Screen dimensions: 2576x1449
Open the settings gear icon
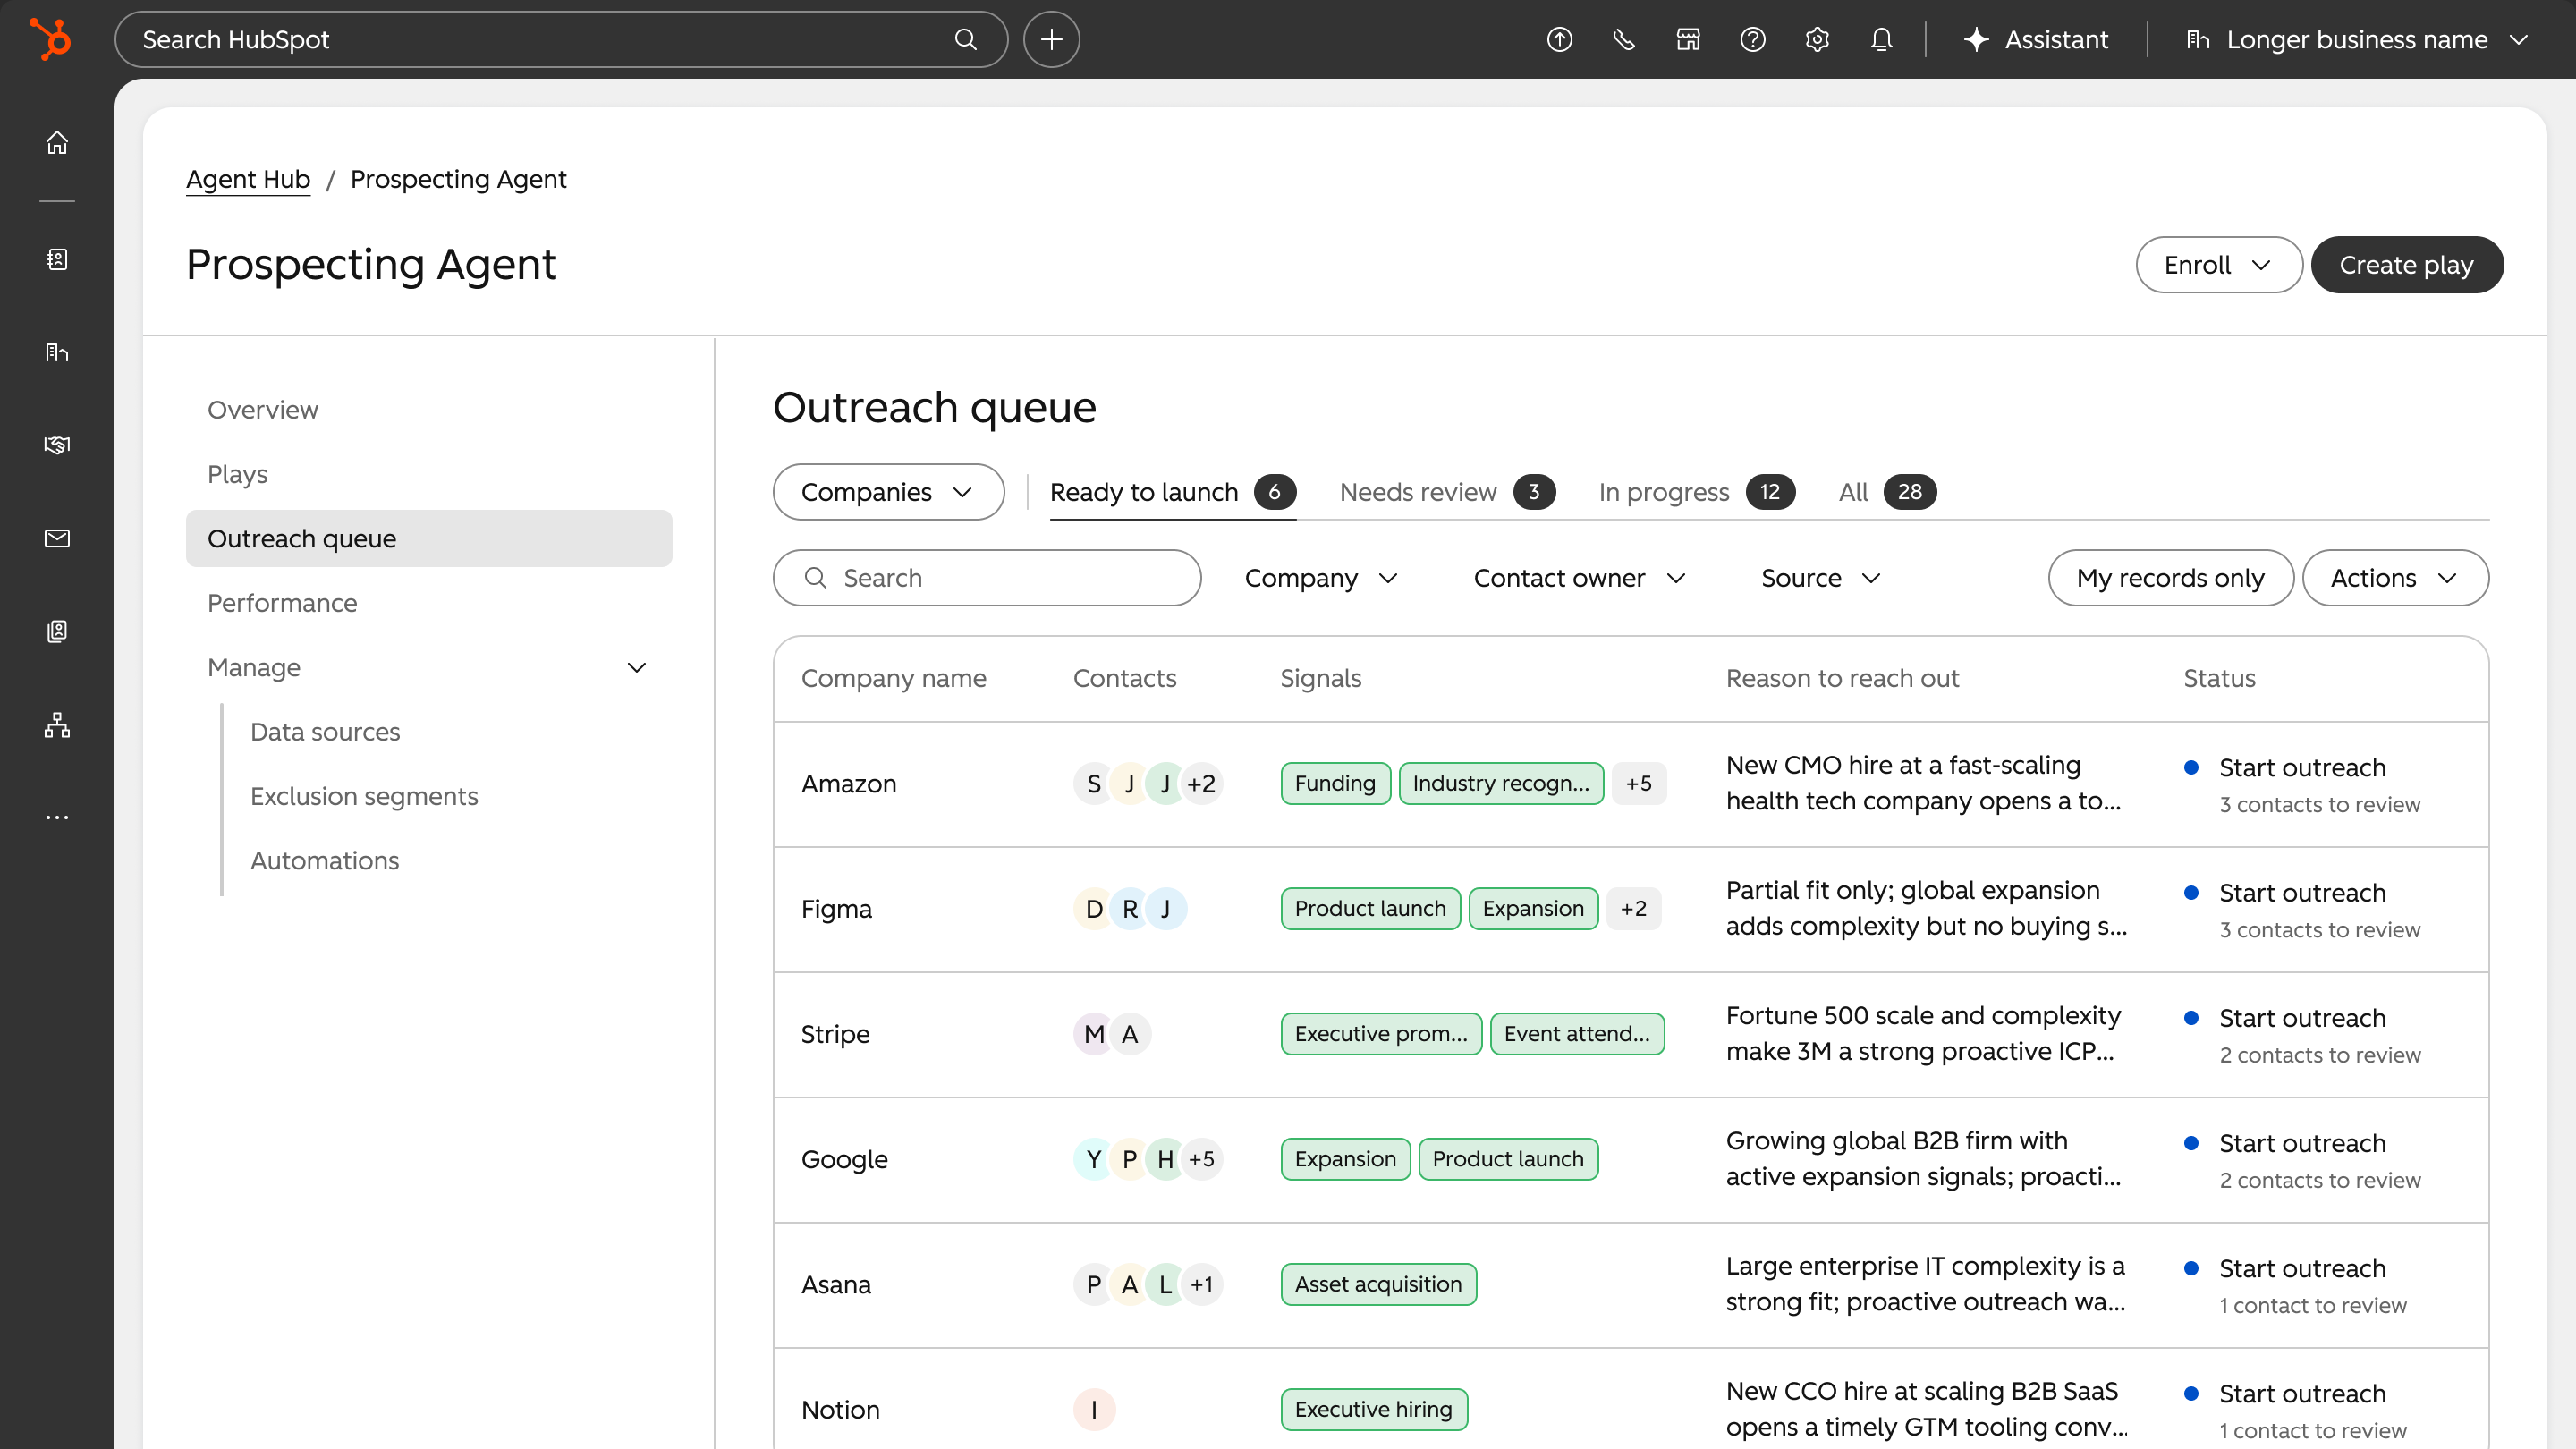[1817, 39]
